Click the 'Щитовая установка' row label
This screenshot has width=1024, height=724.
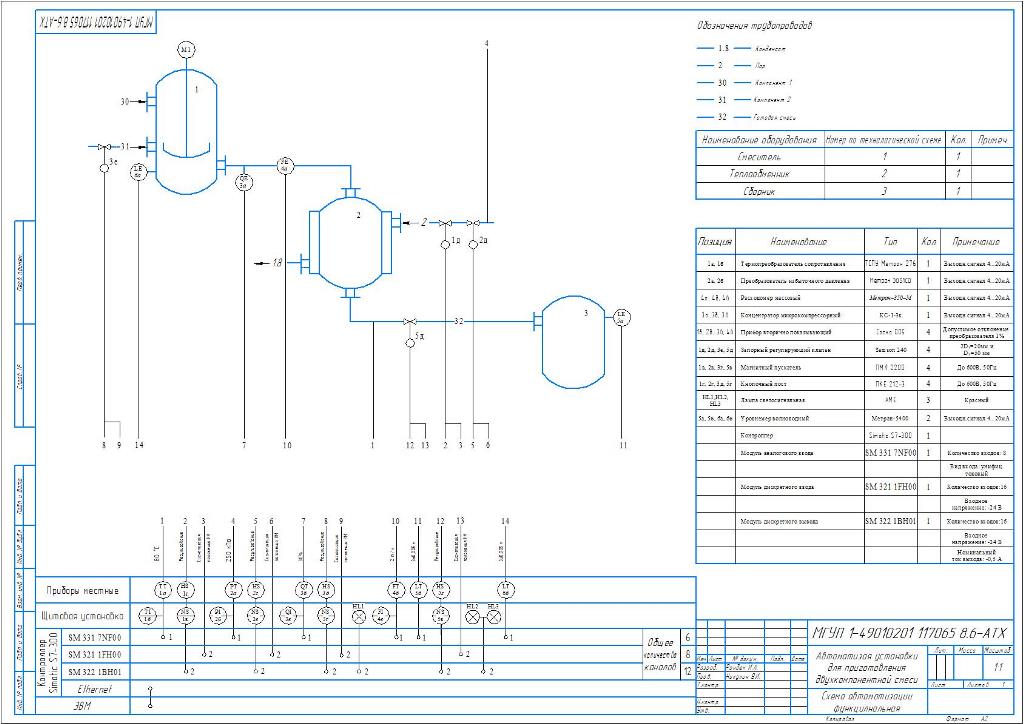point(83,615)
